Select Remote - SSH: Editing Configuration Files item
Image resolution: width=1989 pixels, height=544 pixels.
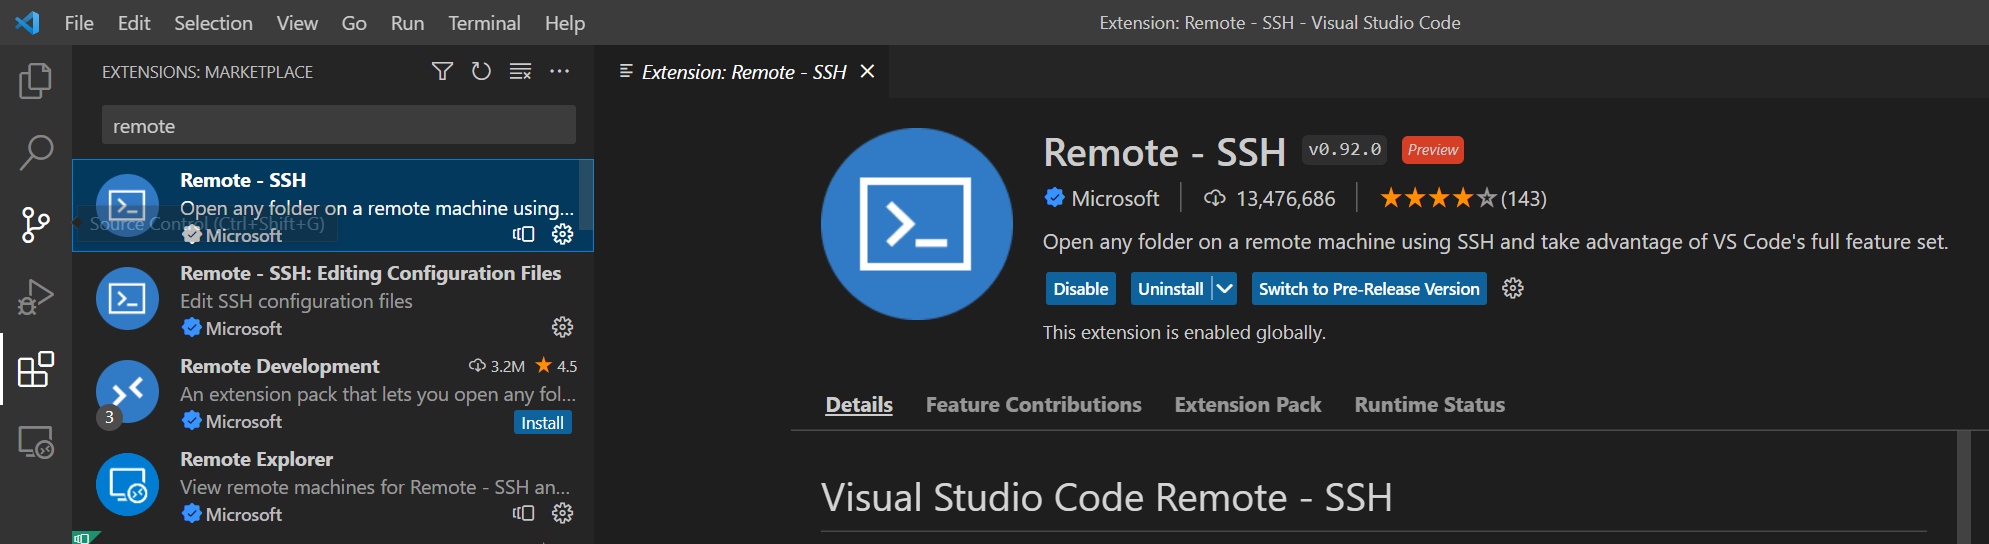click(333, 298)
